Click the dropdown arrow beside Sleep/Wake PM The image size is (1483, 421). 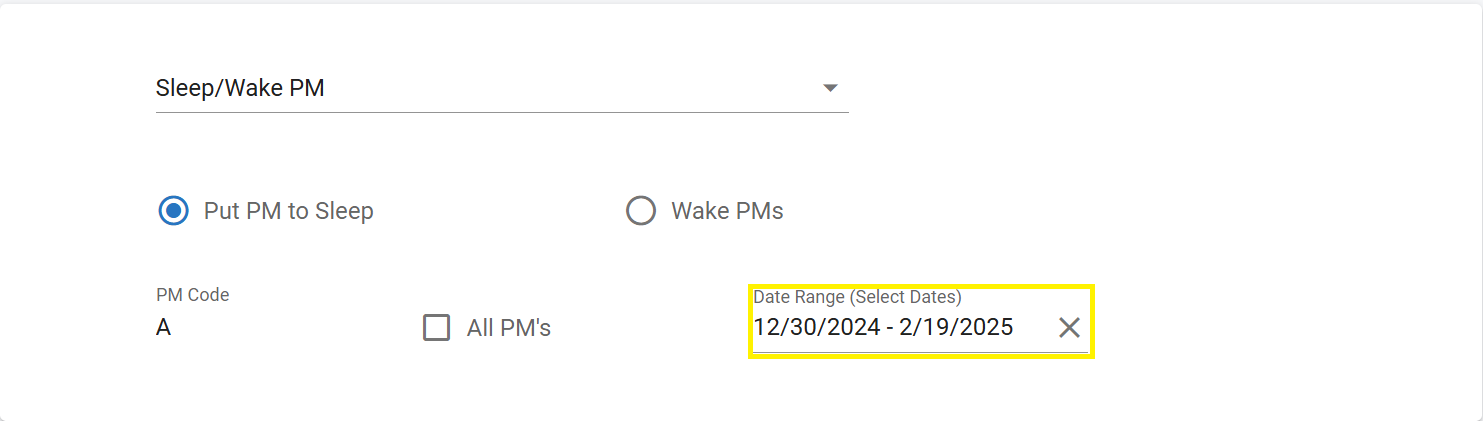click(829, 88)
